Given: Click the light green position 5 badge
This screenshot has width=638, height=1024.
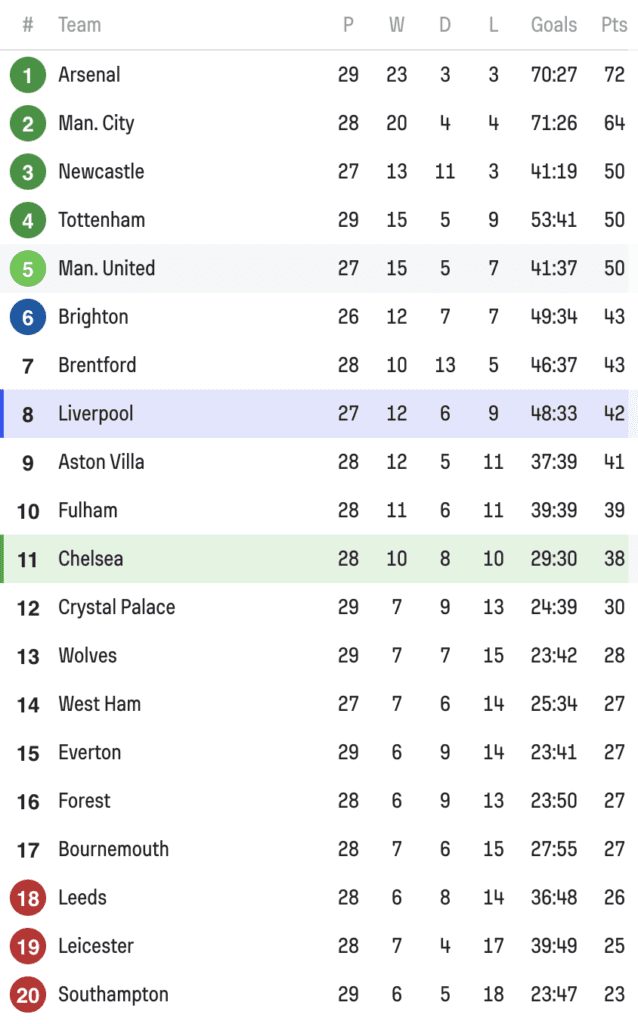Looking at the screenshot, I should coord(28,268).
